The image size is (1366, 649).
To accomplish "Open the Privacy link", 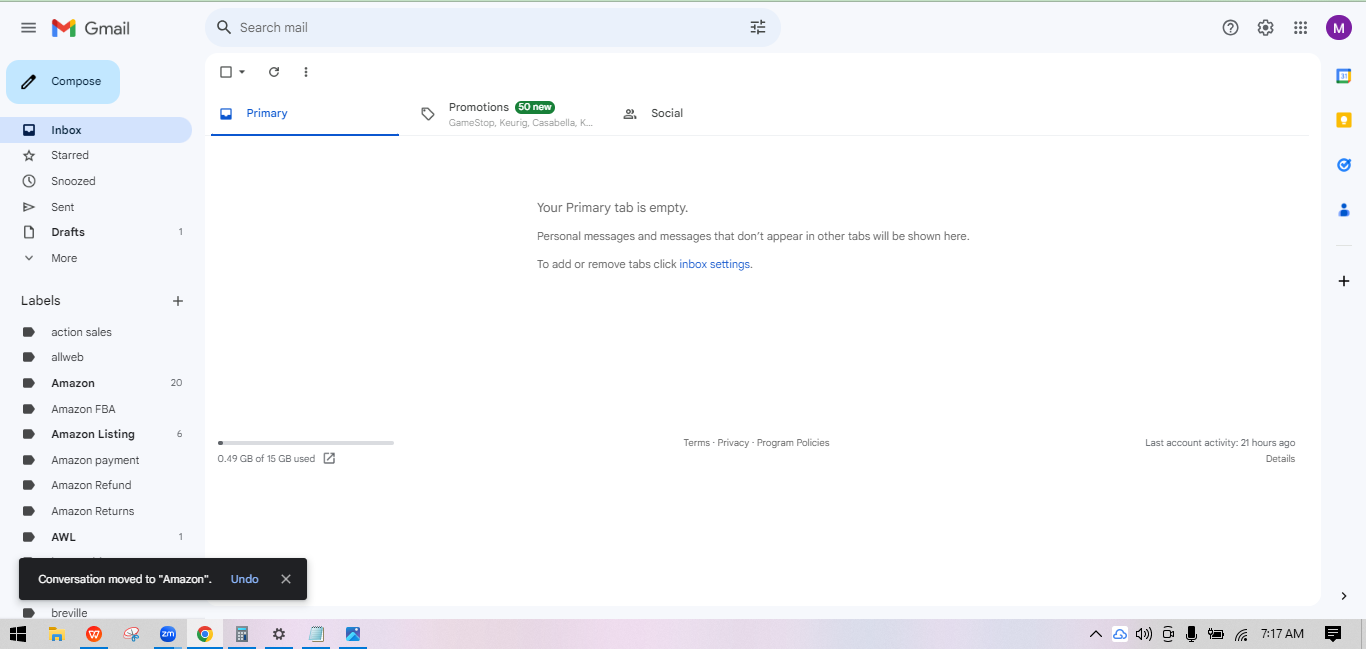I will (x=733, y=443).
